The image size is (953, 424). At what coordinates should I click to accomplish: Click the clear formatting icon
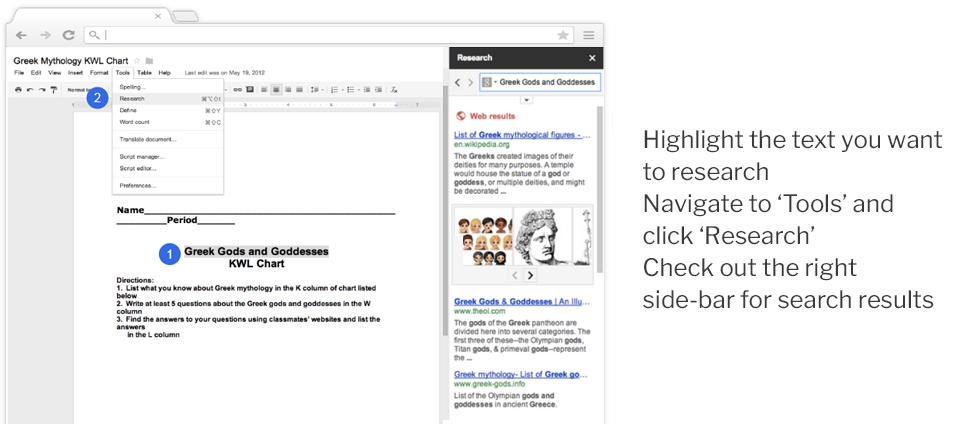(x=394, y=90)
